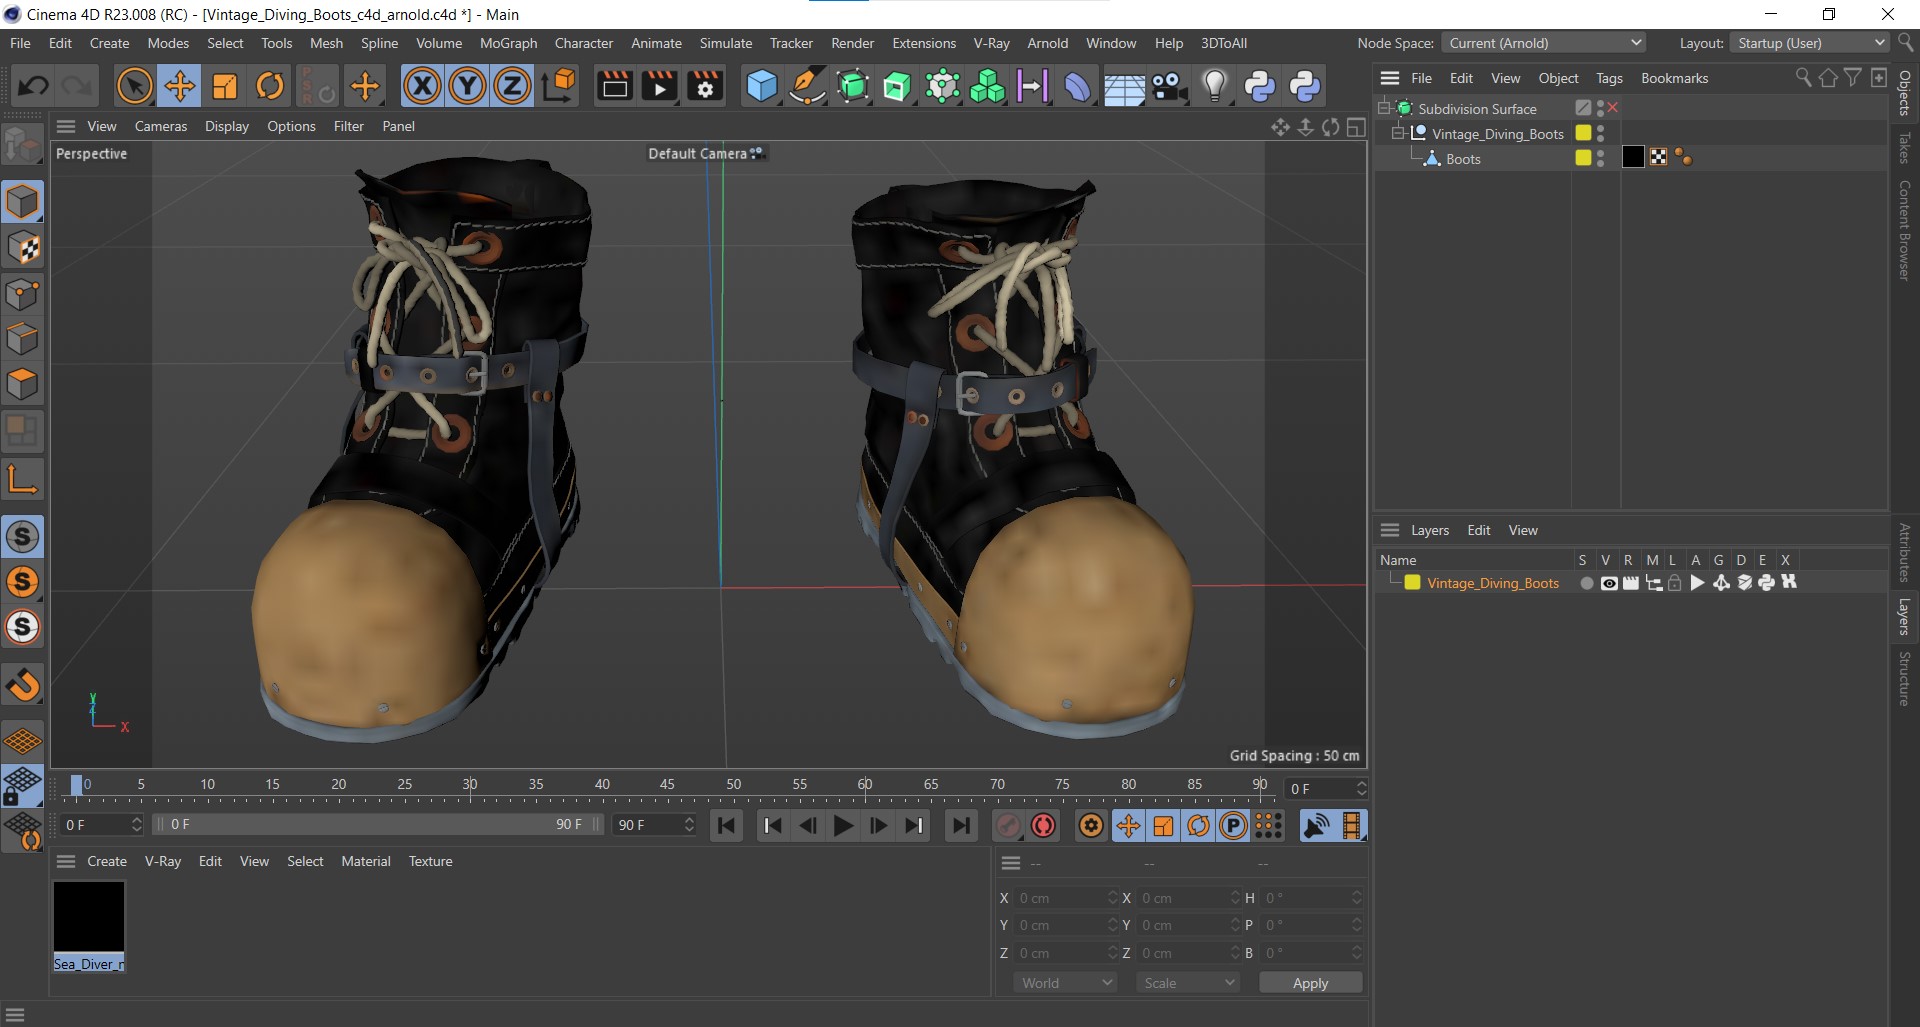Click the Apply button
This screenshot has height=1027, width=1920.
1310,983
